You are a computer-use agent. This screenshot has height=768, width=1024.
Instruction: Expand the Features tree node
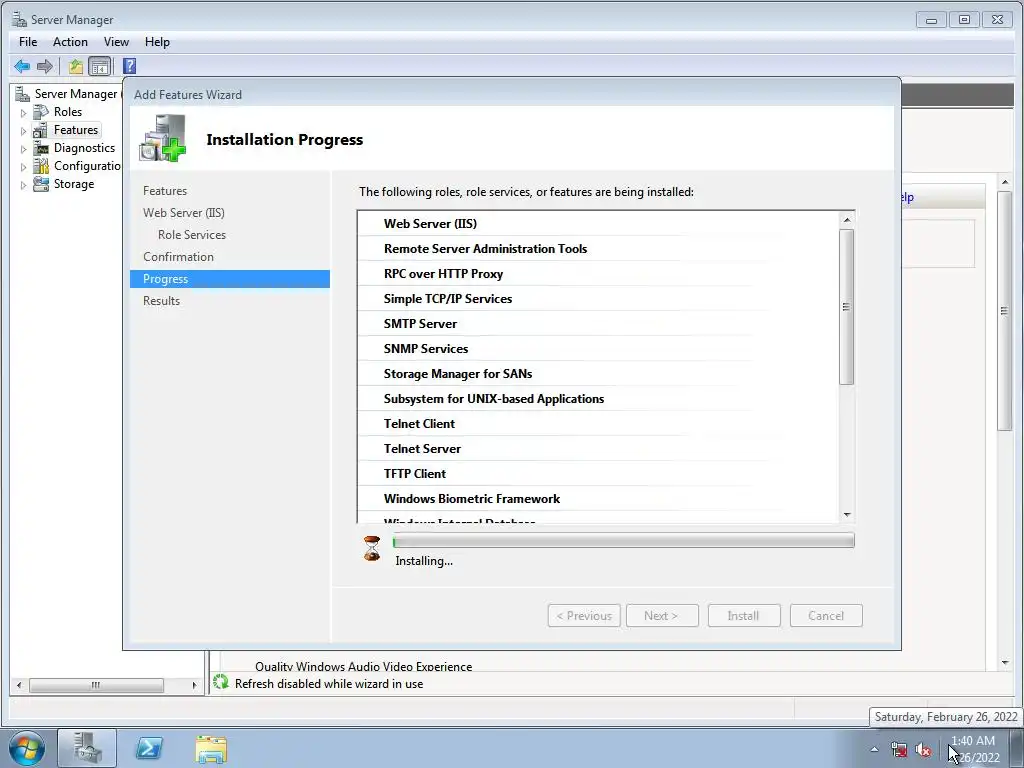[24, 131]
